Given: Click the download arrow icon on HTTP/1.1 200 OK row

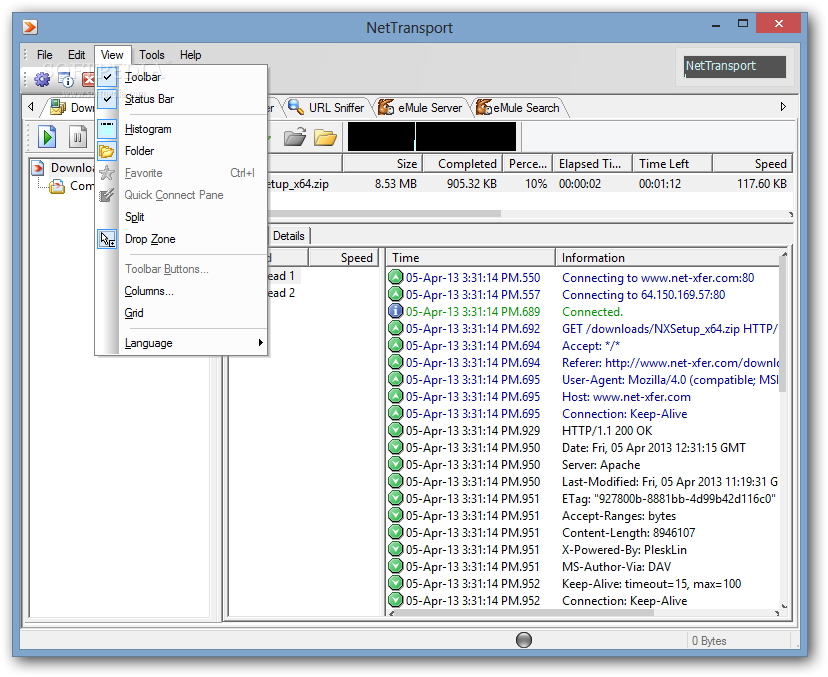Looking at the screenshot, I should [x=396, y=430].
